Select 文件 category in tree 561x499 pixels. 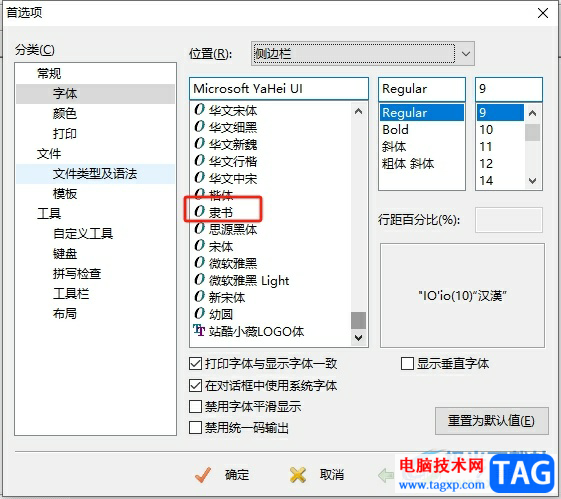(49, 153)
